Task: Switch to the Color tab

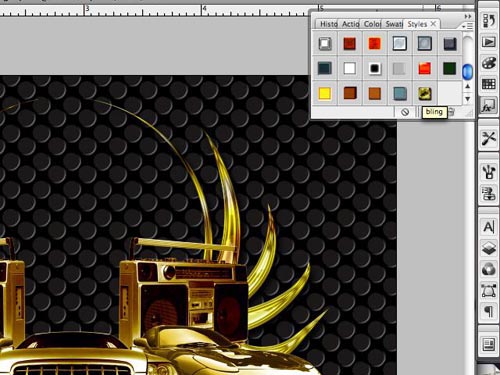Action: pos(372,24)
